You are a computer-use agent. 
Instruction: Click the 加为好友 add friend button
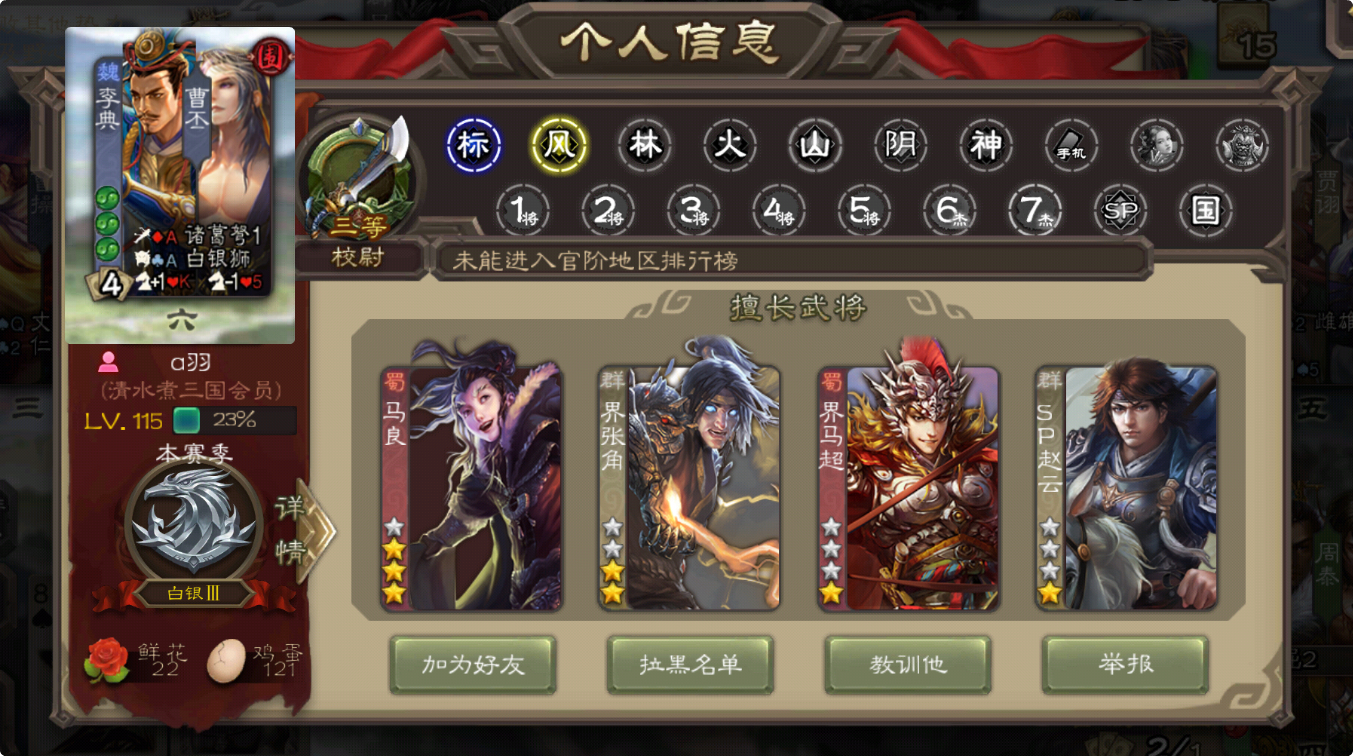(473, 665)
